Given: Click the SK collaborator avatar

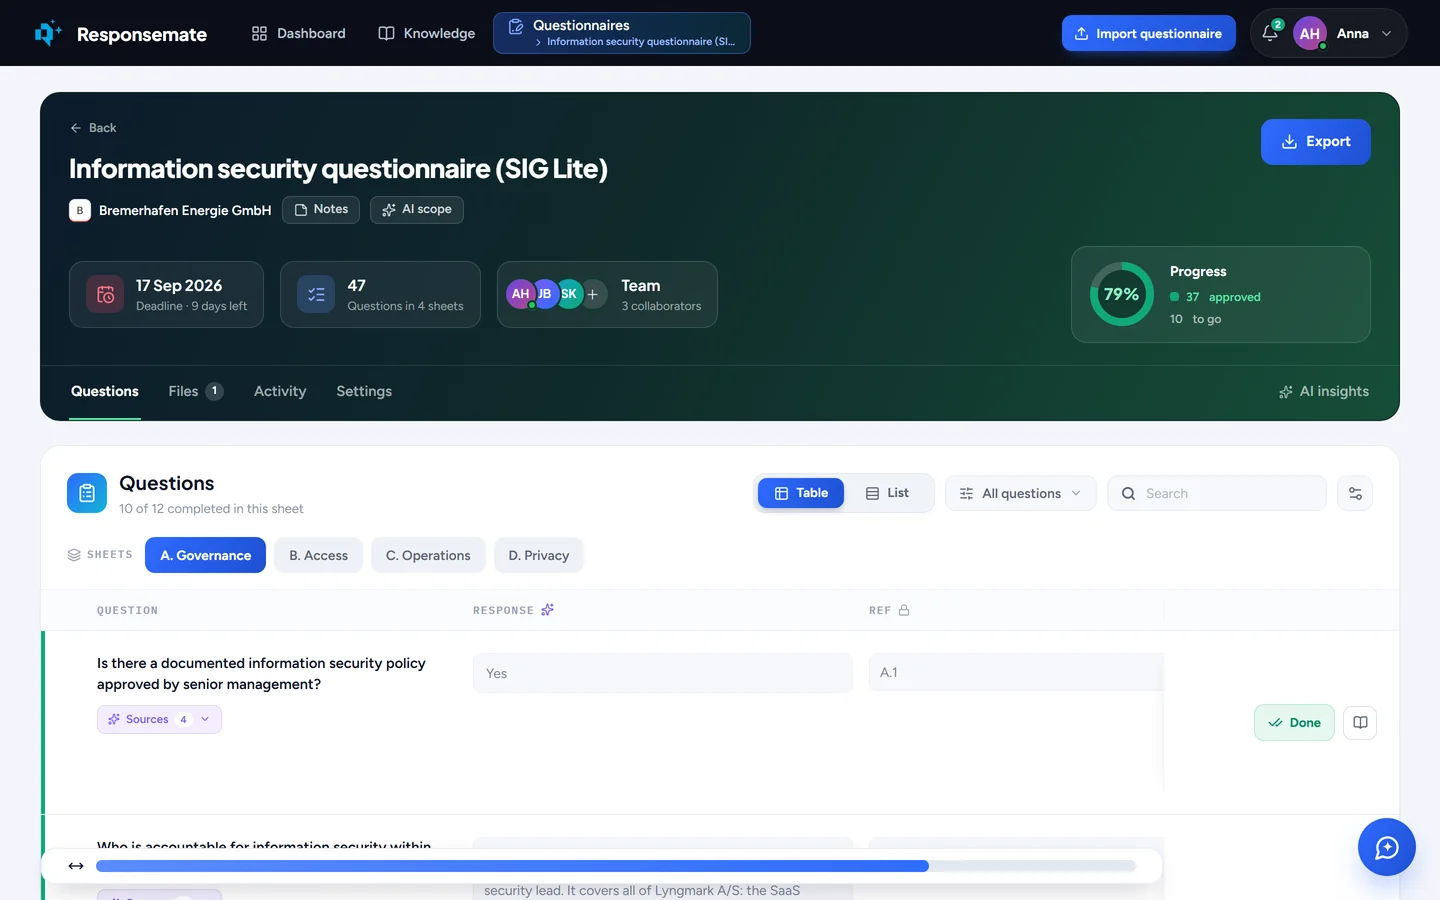Looking at the screenshot, I should pyautogui.click(x=569, y=294).
